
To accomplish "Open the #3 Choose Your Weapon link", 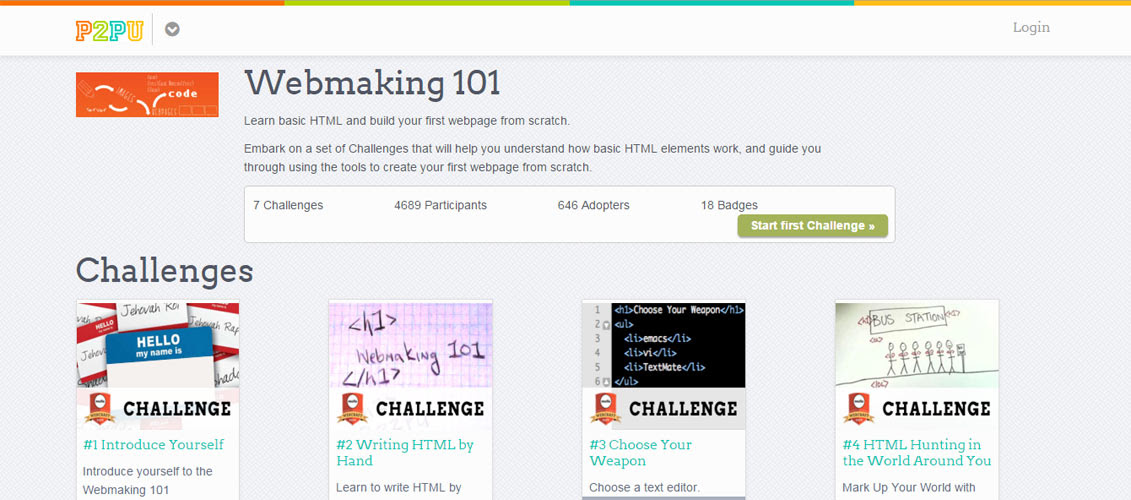I will (x=641, y=452).
